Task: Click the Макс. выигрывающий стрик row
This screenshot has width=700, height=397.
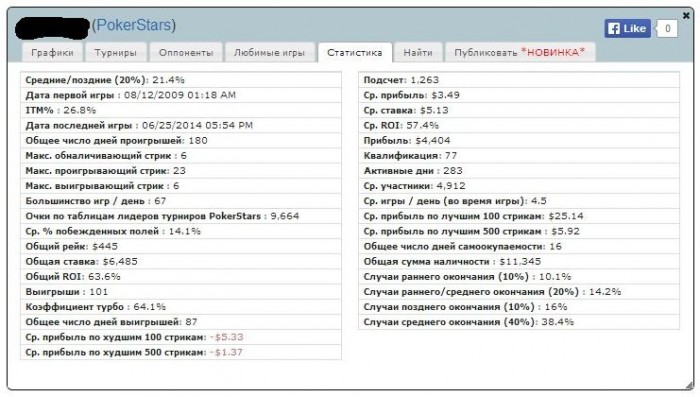Action: pos(181,186)
